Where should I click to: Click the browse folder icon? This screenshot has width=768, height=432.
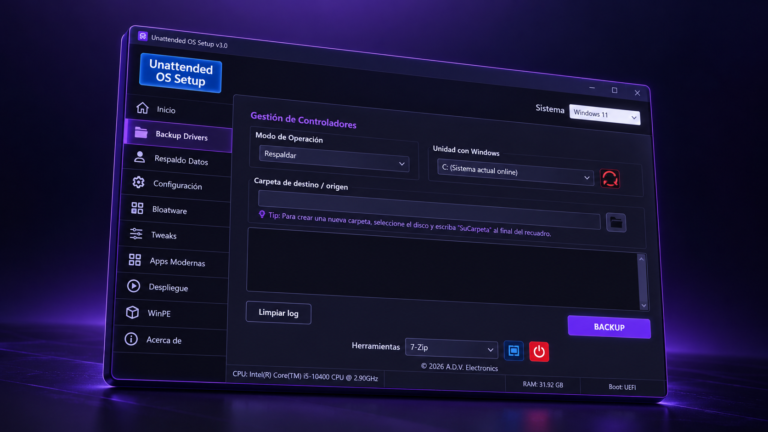tap(616, 222)
